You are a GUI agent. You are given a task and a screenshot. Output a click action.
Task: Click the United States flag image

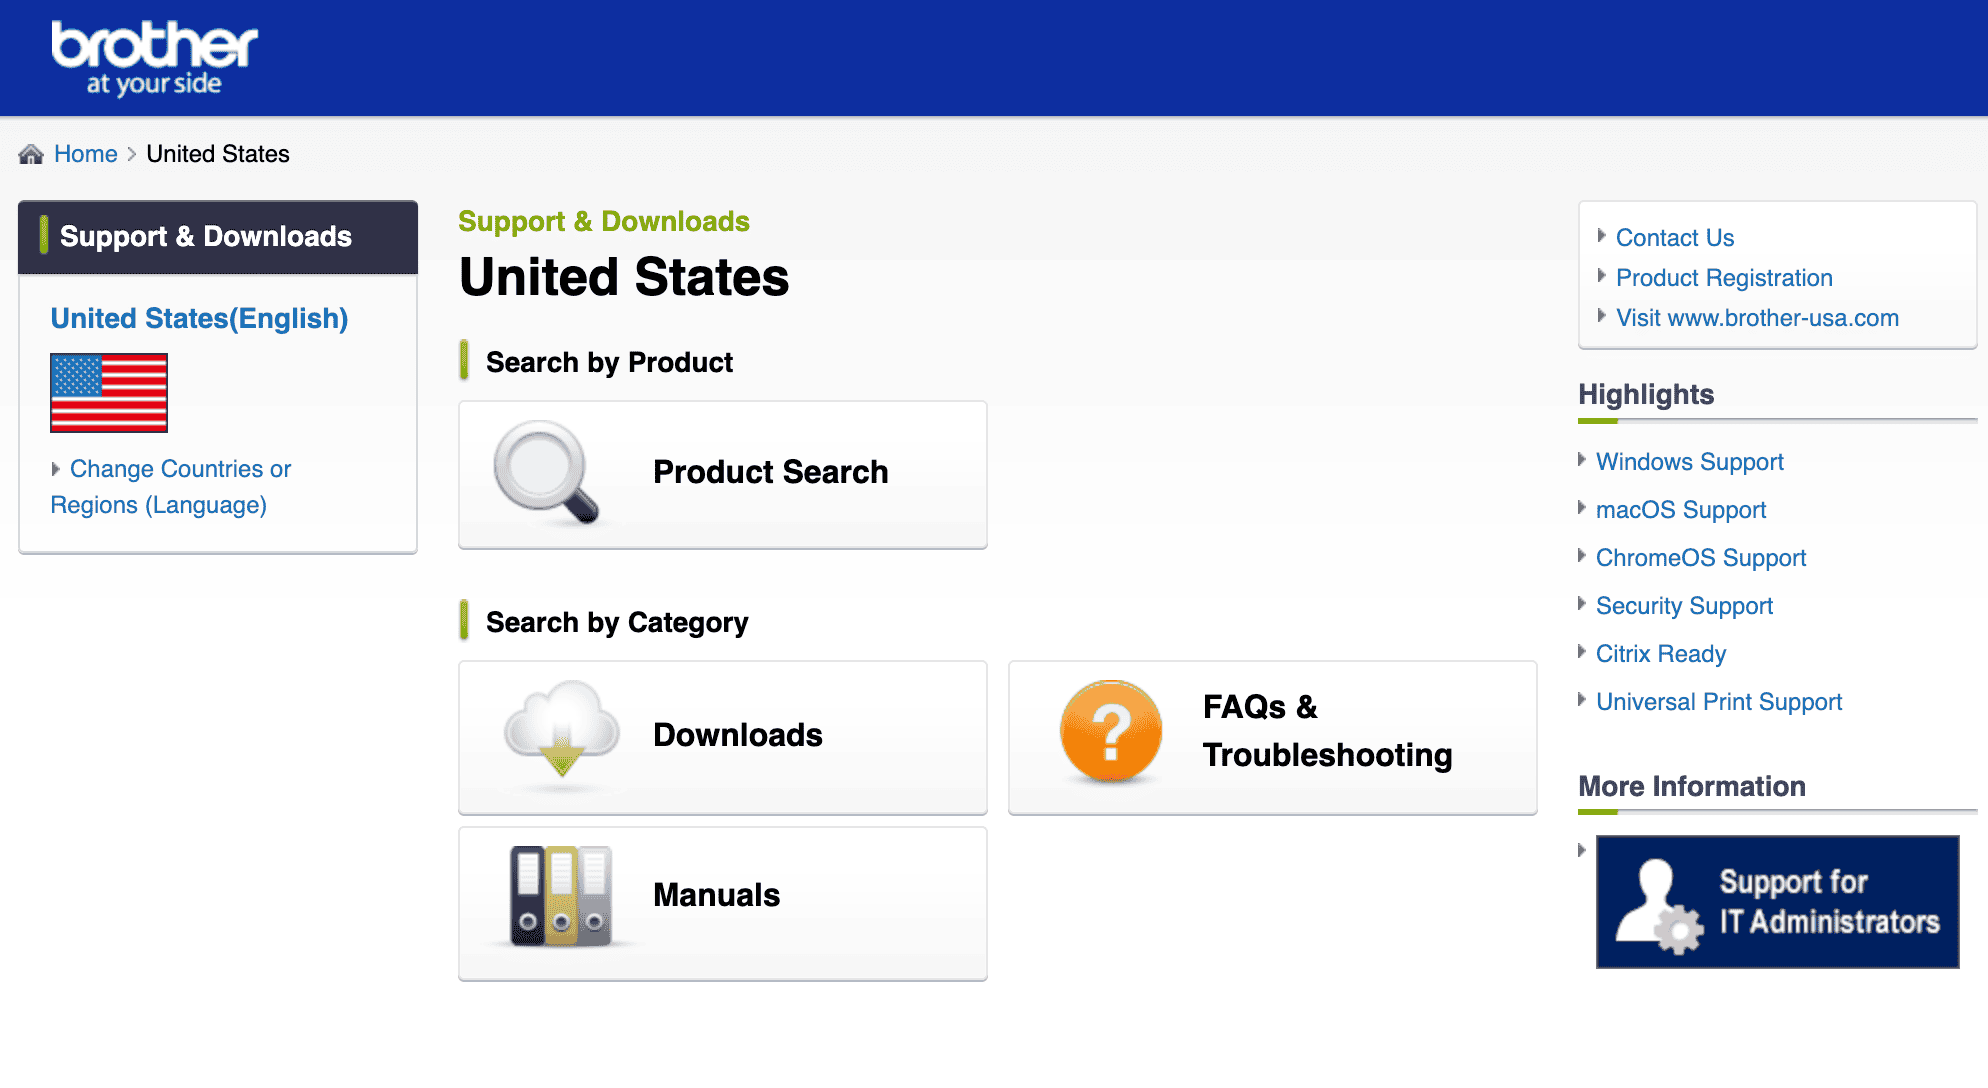[x=109, y=393]
